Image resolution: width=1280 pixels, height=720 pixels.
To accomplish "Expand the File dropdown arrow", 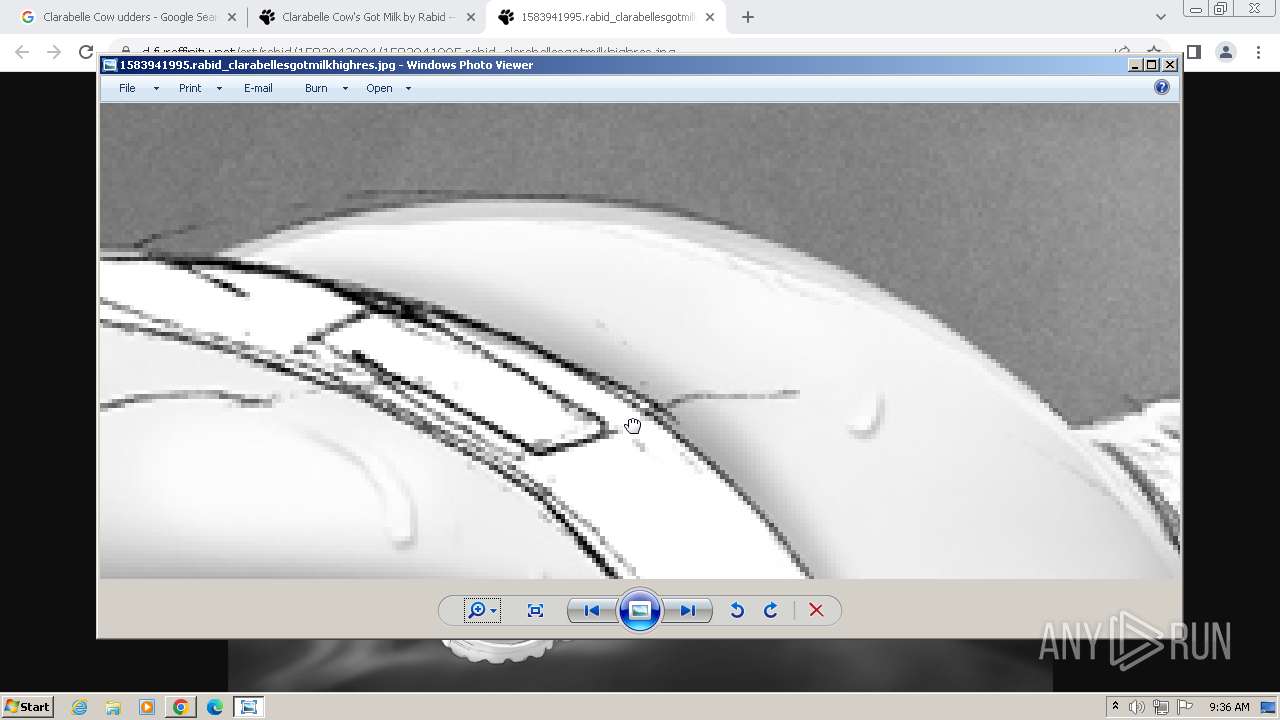I will 156,89.
